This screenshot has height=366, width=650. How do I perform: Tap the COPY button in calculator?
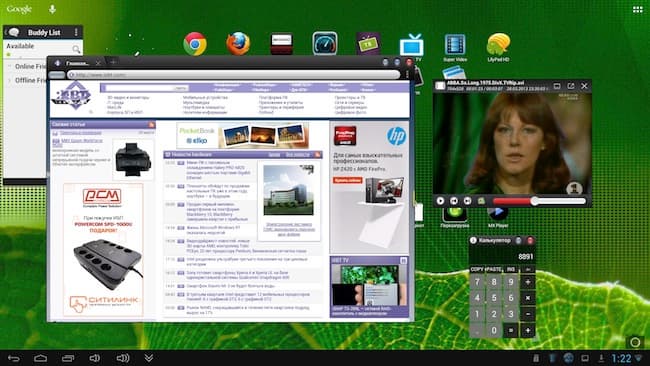click(x=477, y=269)
